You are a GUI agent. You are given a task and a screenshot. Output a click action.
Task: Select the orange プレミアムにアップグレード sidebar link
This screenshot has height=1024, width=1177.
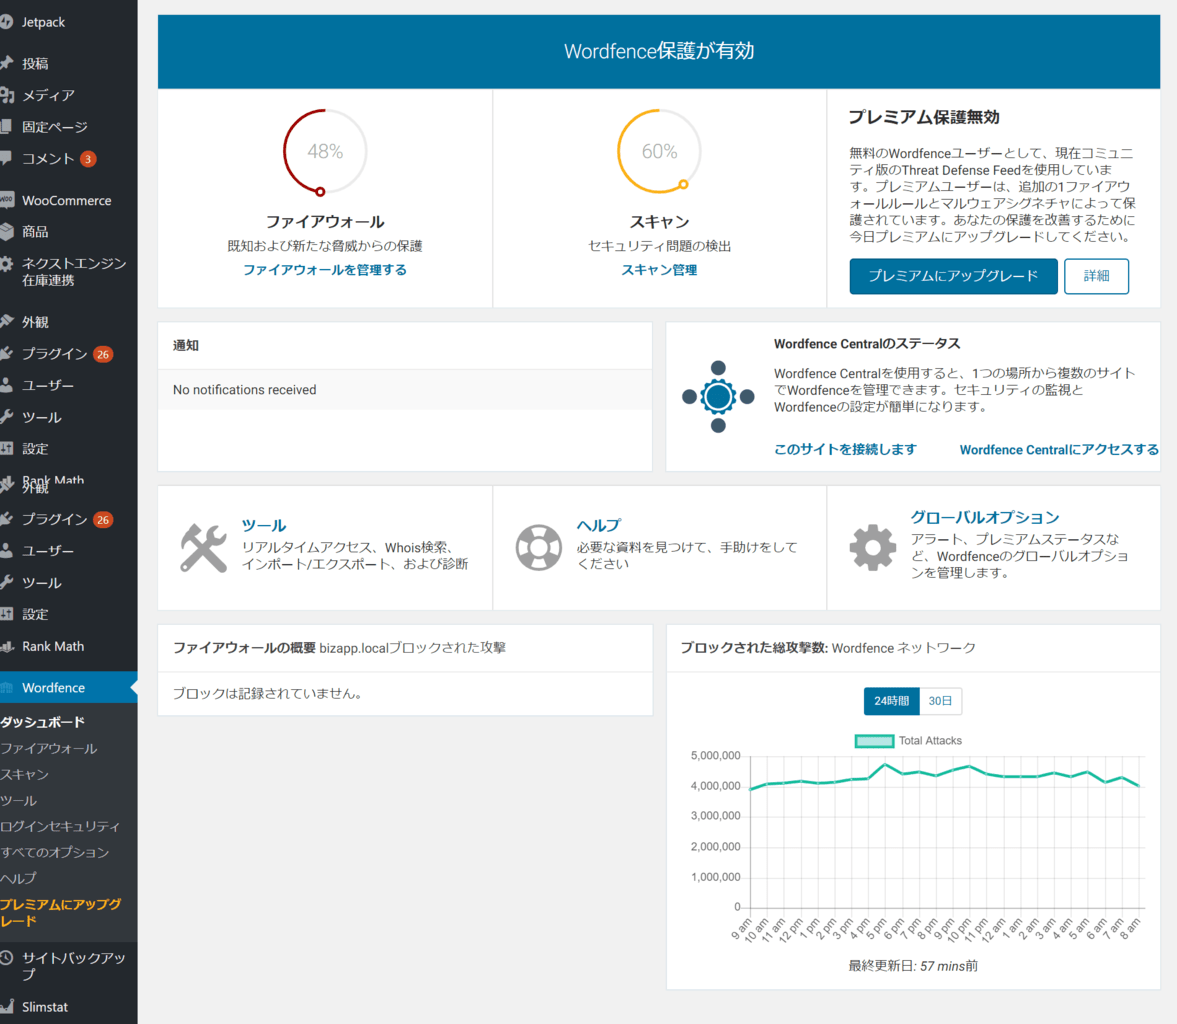61,912
